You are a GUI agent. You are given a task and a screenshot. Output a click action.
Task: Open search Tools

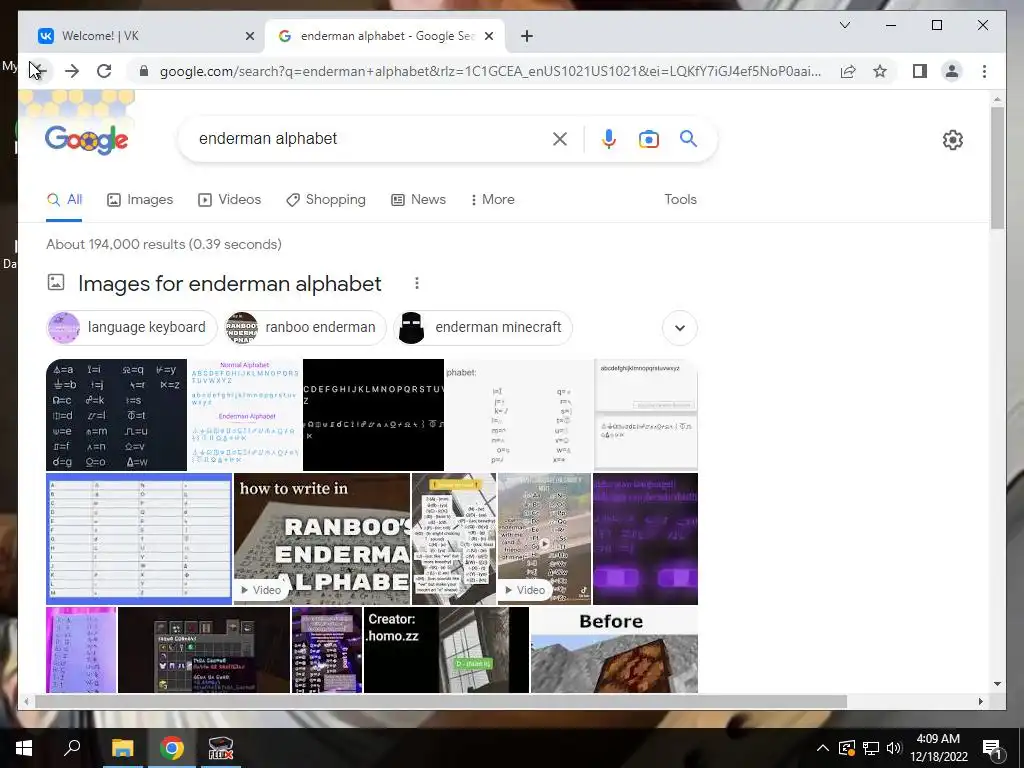point(680,200)
